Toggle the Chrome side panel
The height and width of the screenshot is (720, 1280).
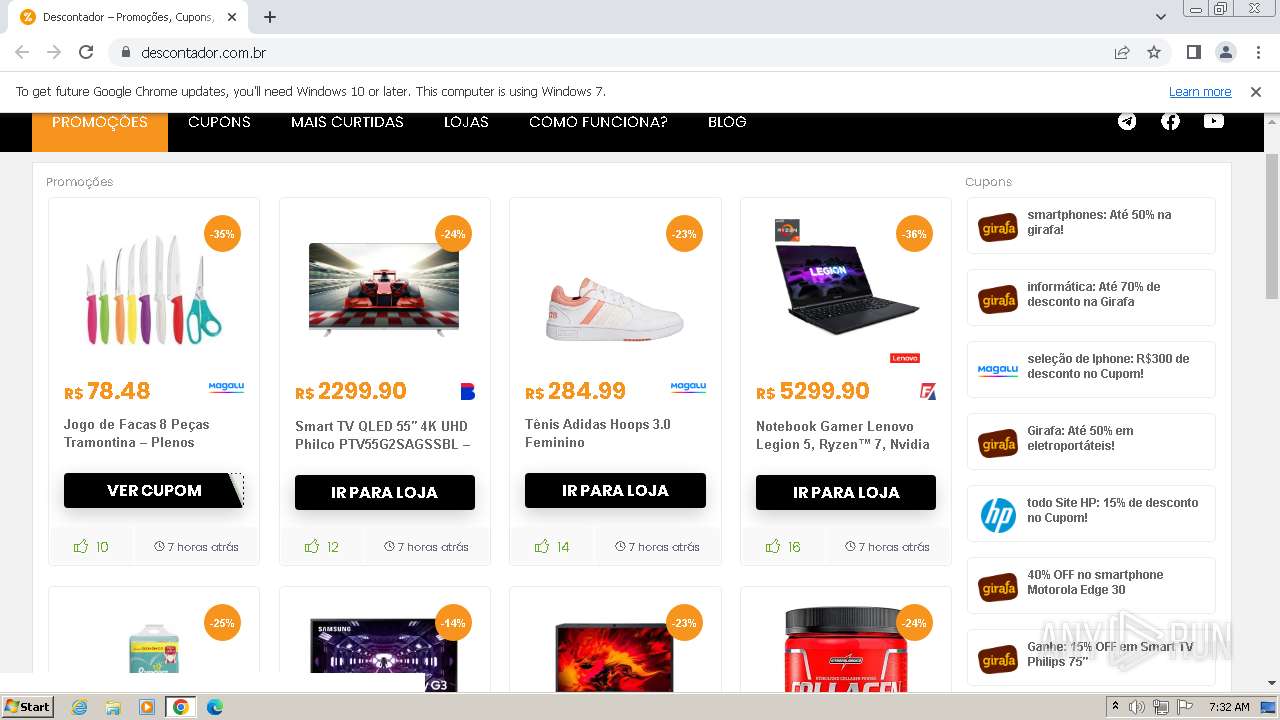click(1193, 52)
